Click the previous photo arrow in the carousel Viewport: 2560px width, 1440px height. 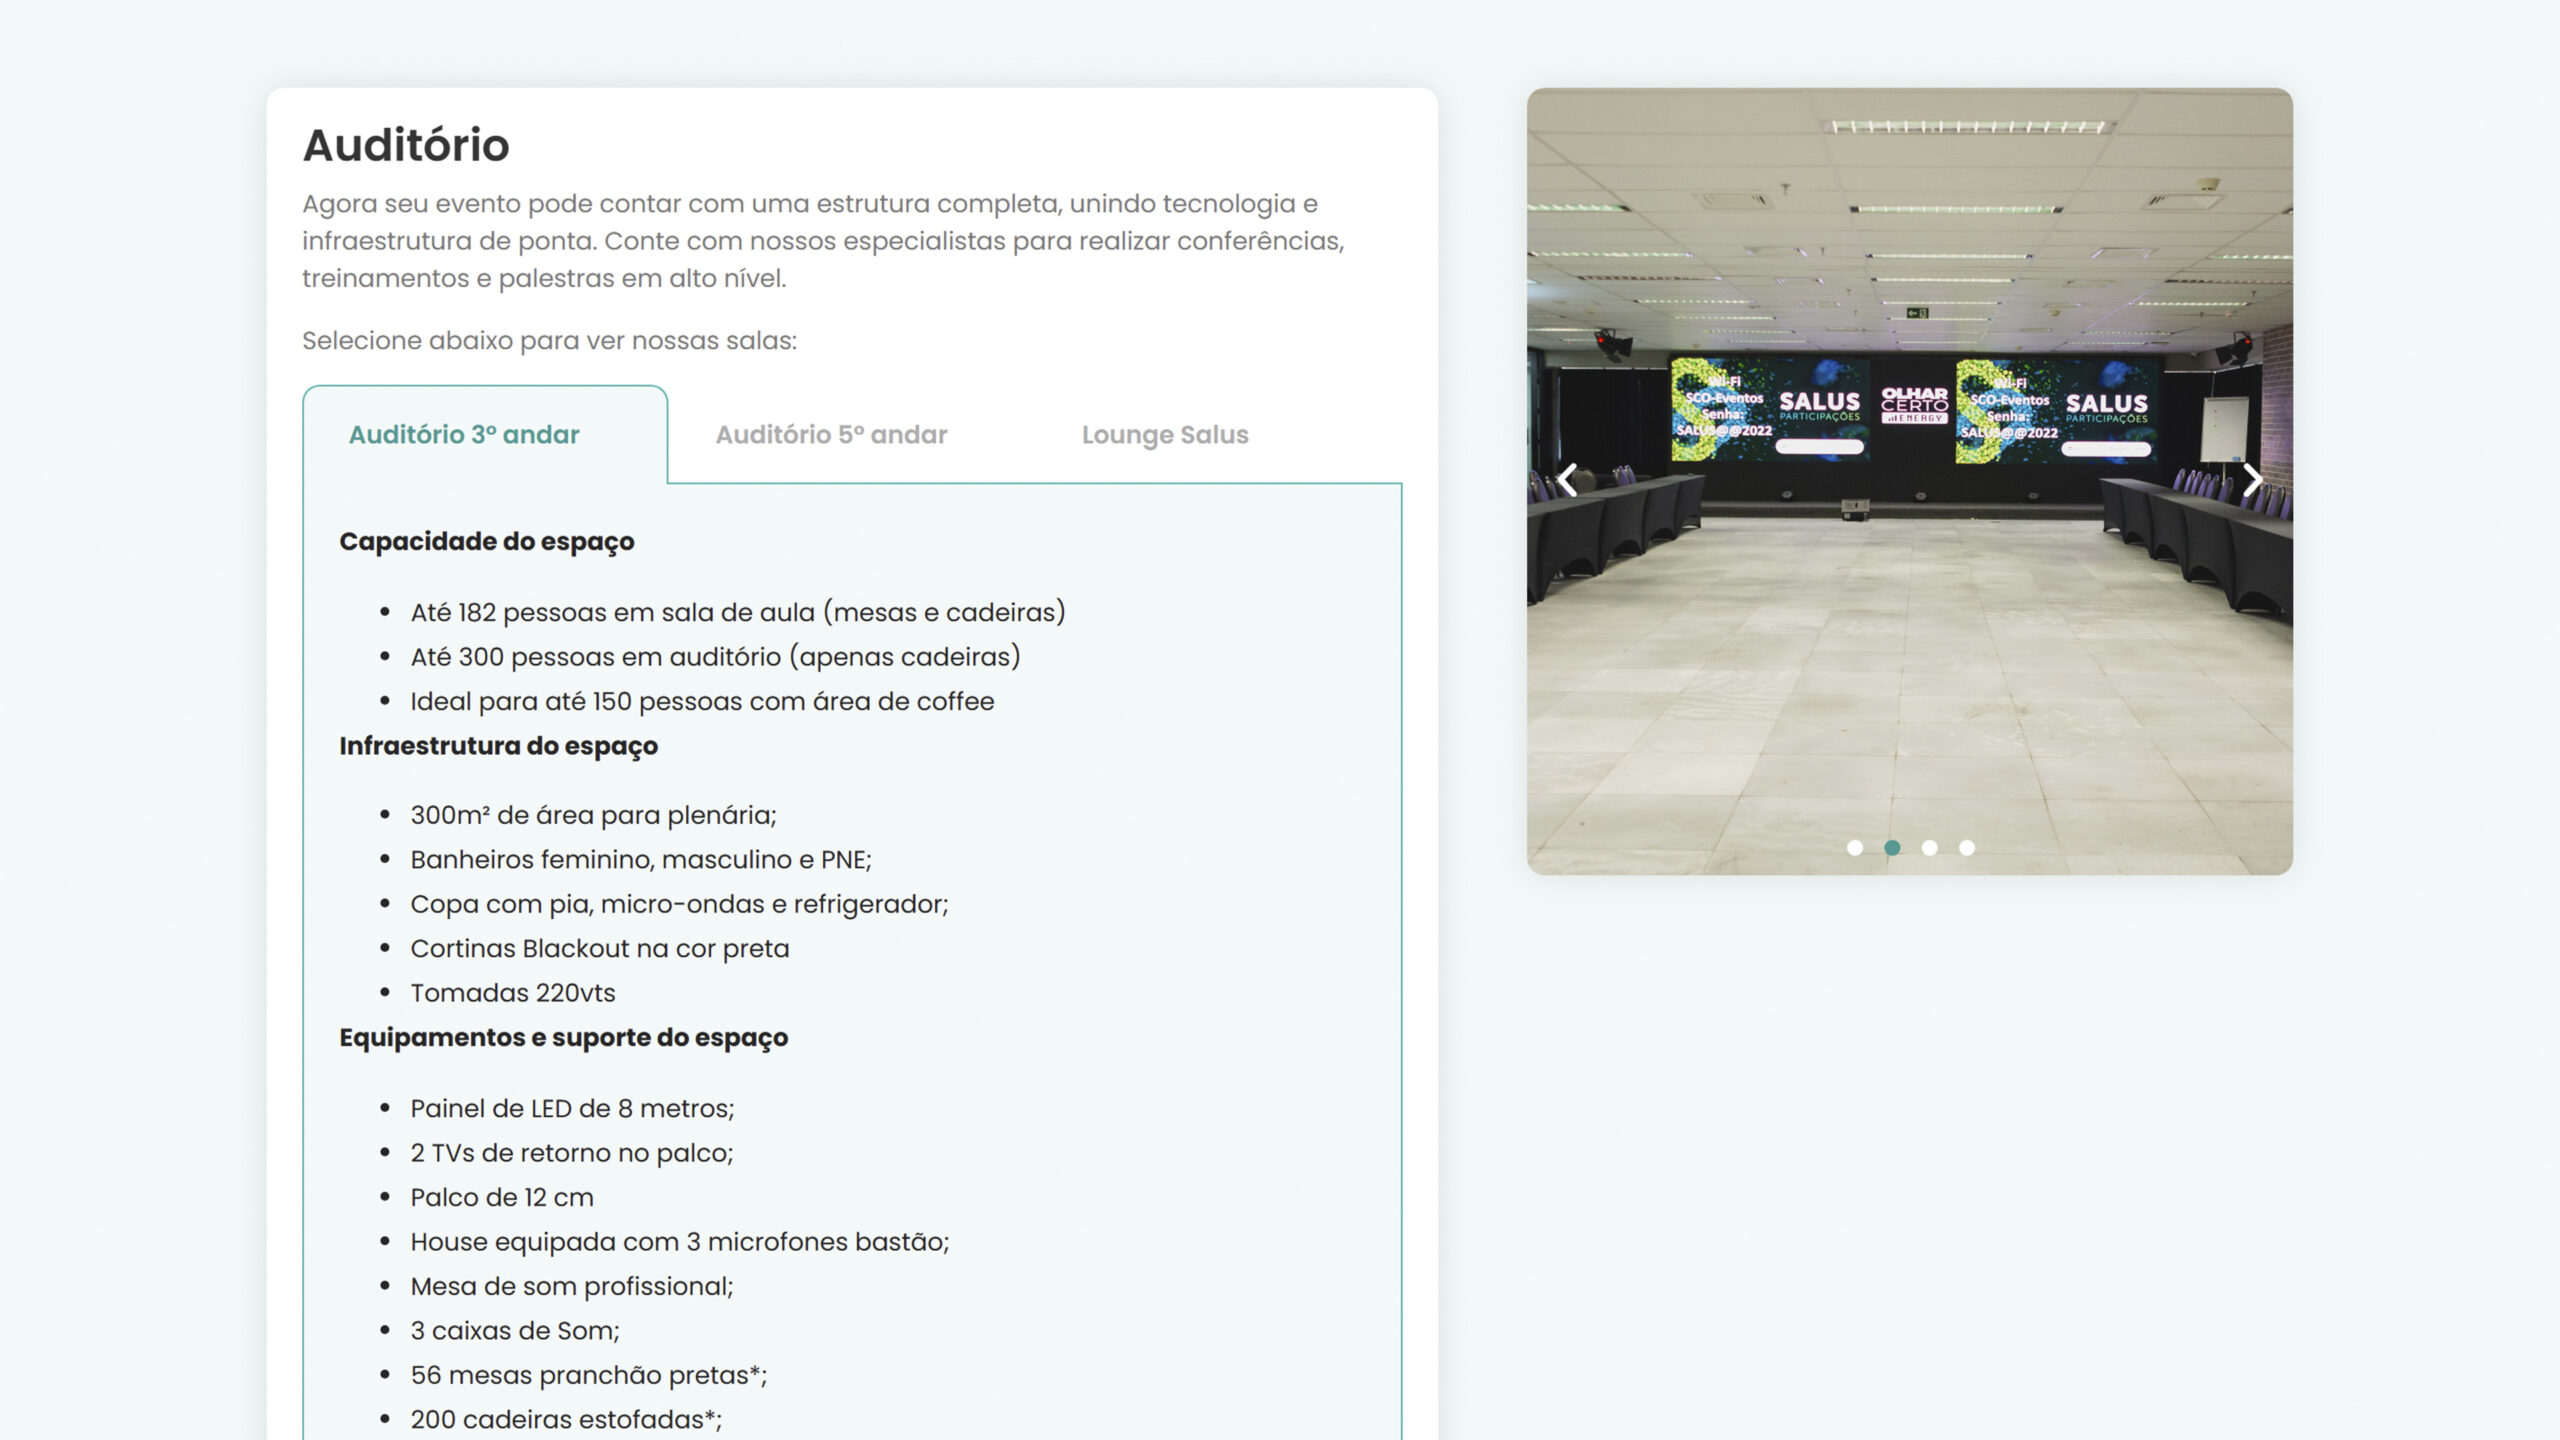coord(1568,480)
